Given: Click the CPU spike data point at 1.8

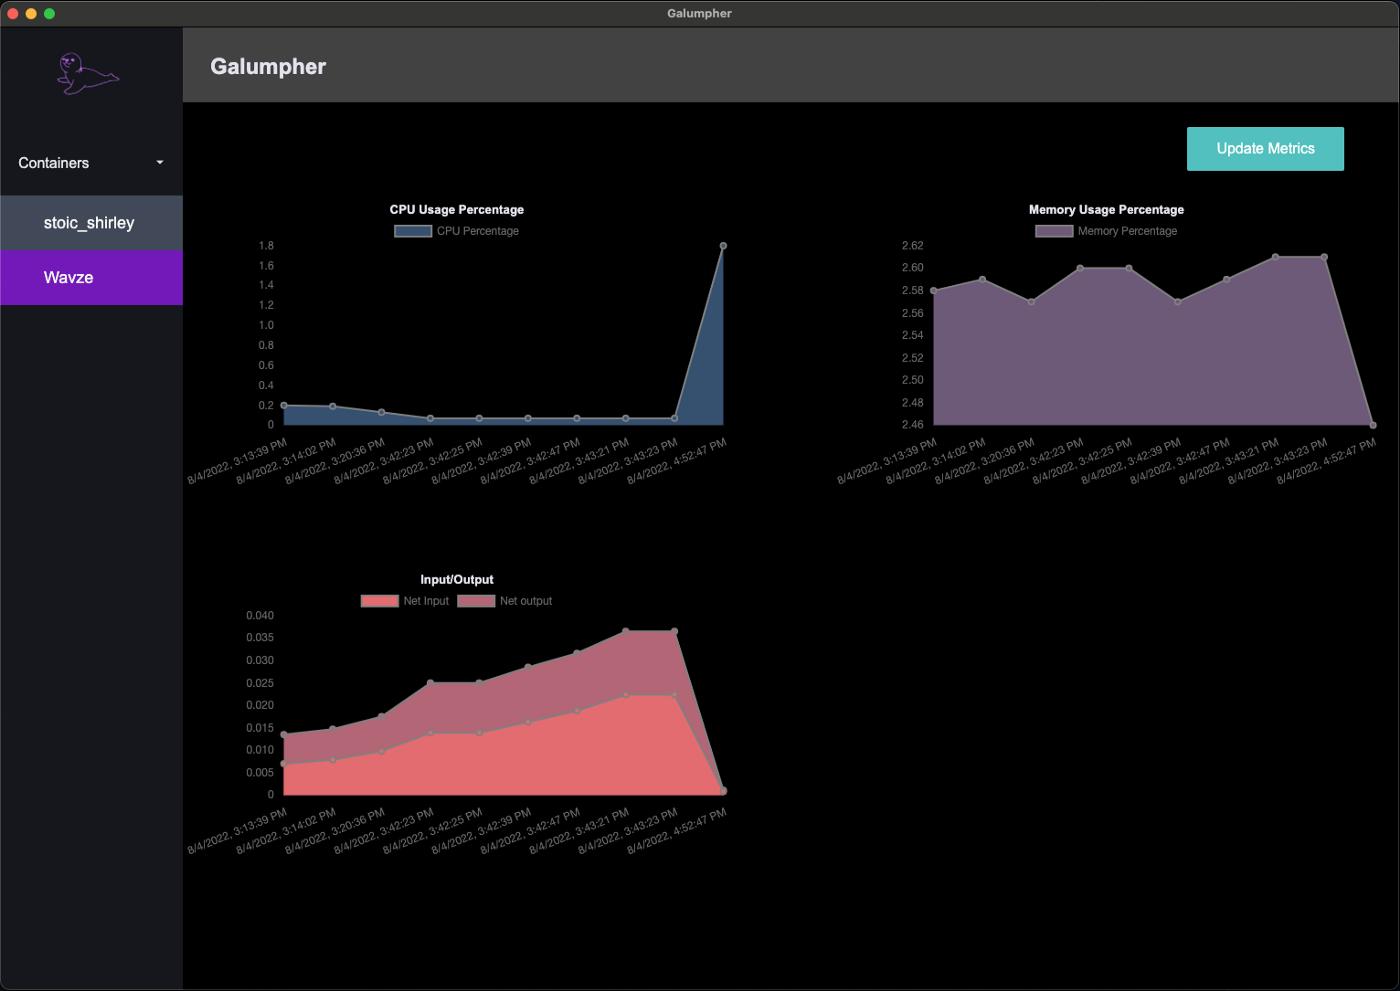Looking at the screenshot, I should [723, 246].
